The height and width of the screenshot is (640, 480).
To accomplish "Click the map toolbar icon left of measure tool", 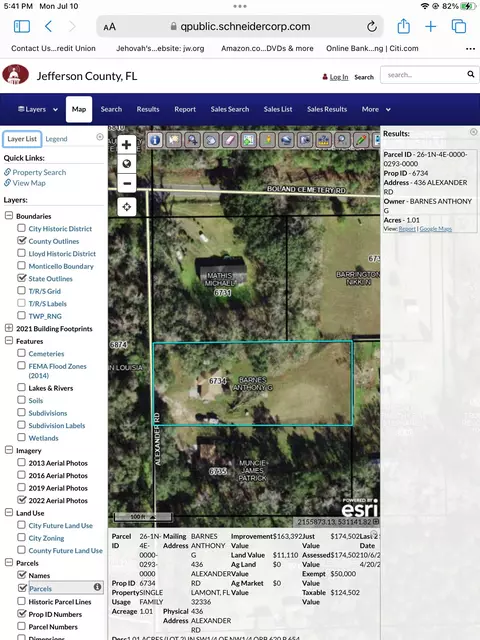I will pos(305,140).
